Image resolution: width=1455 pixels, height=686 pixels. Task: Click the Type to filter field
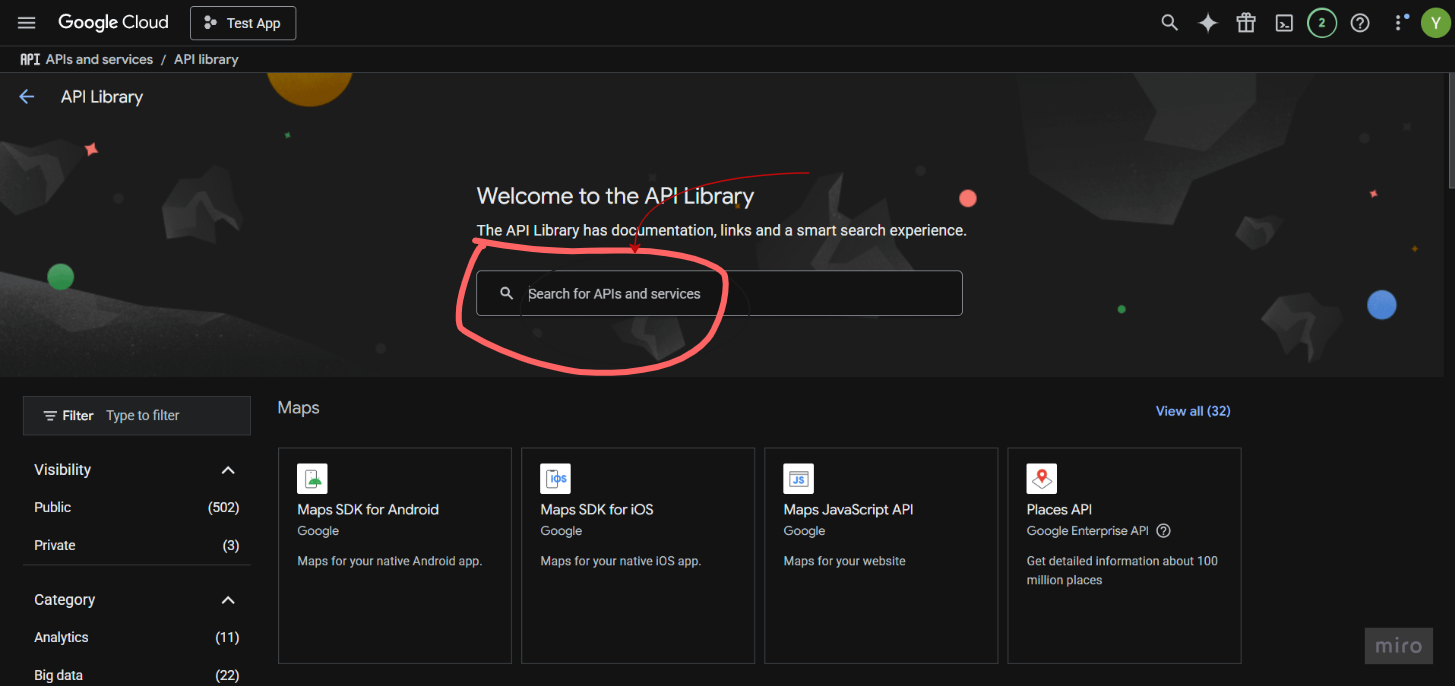tap(143, 415)
